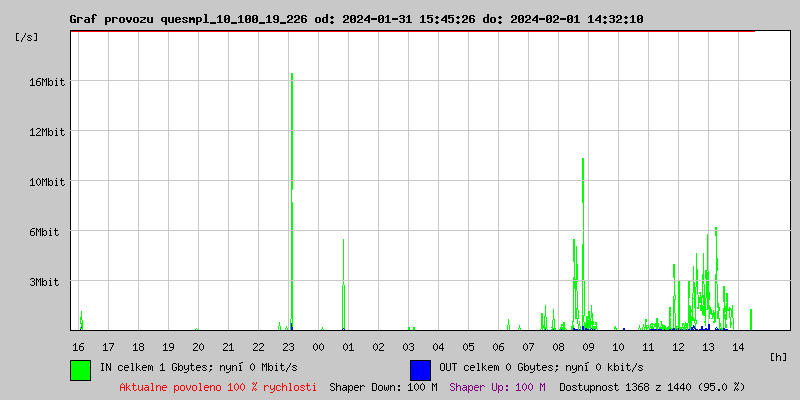Screen dimensions: 800x400
Task: Click the purple 'Shaper Up: 100 M' label
Action: coord(497,386)
